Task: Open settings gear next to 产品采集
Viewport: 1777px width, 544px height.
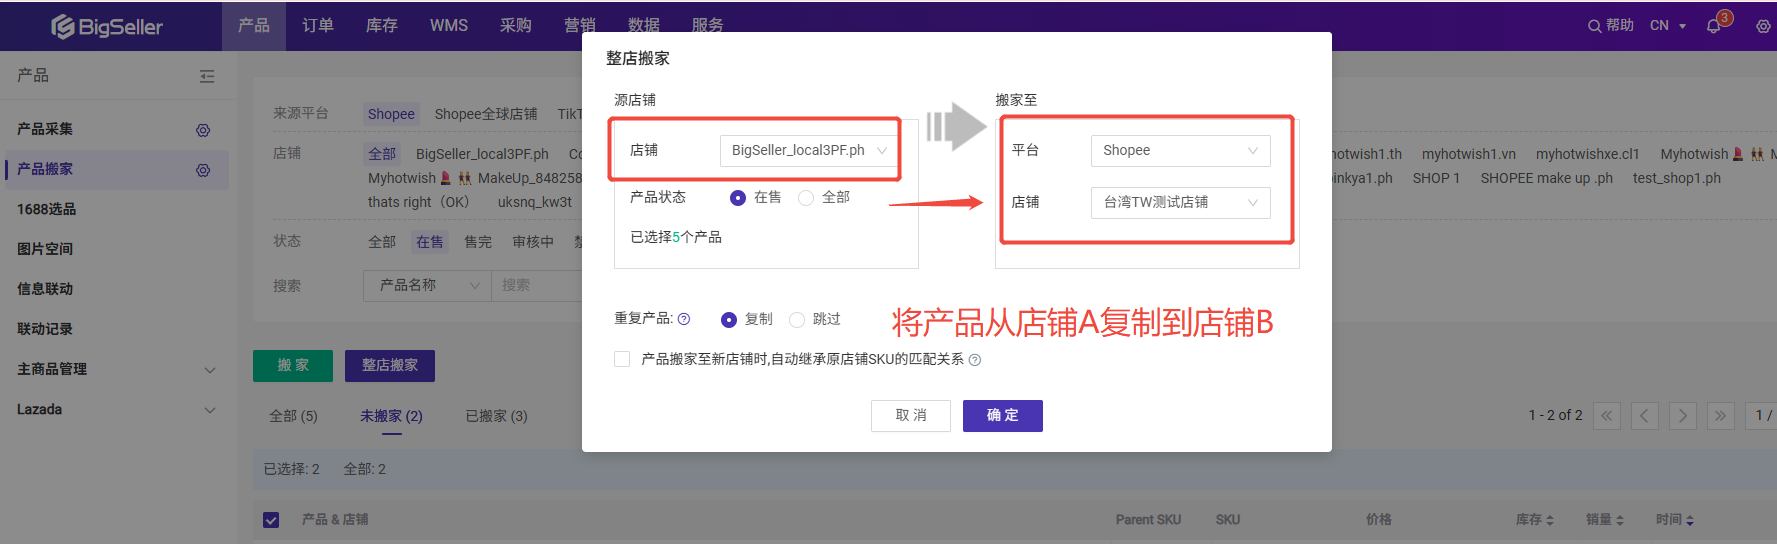Action: click(203, 130)
